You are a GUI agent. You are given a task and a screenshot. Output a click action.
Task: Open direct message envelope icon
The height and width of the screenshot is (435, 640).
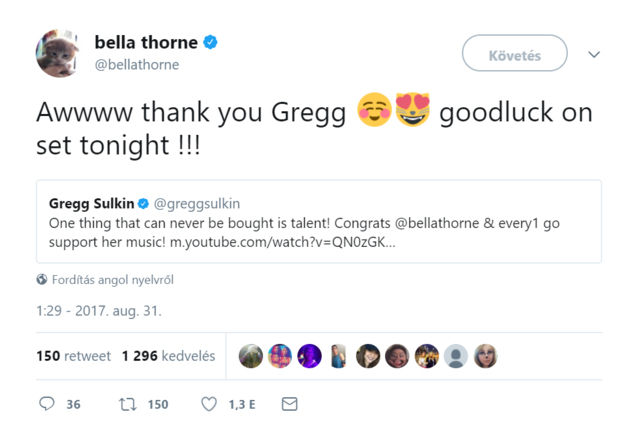[x=290, y=404]
